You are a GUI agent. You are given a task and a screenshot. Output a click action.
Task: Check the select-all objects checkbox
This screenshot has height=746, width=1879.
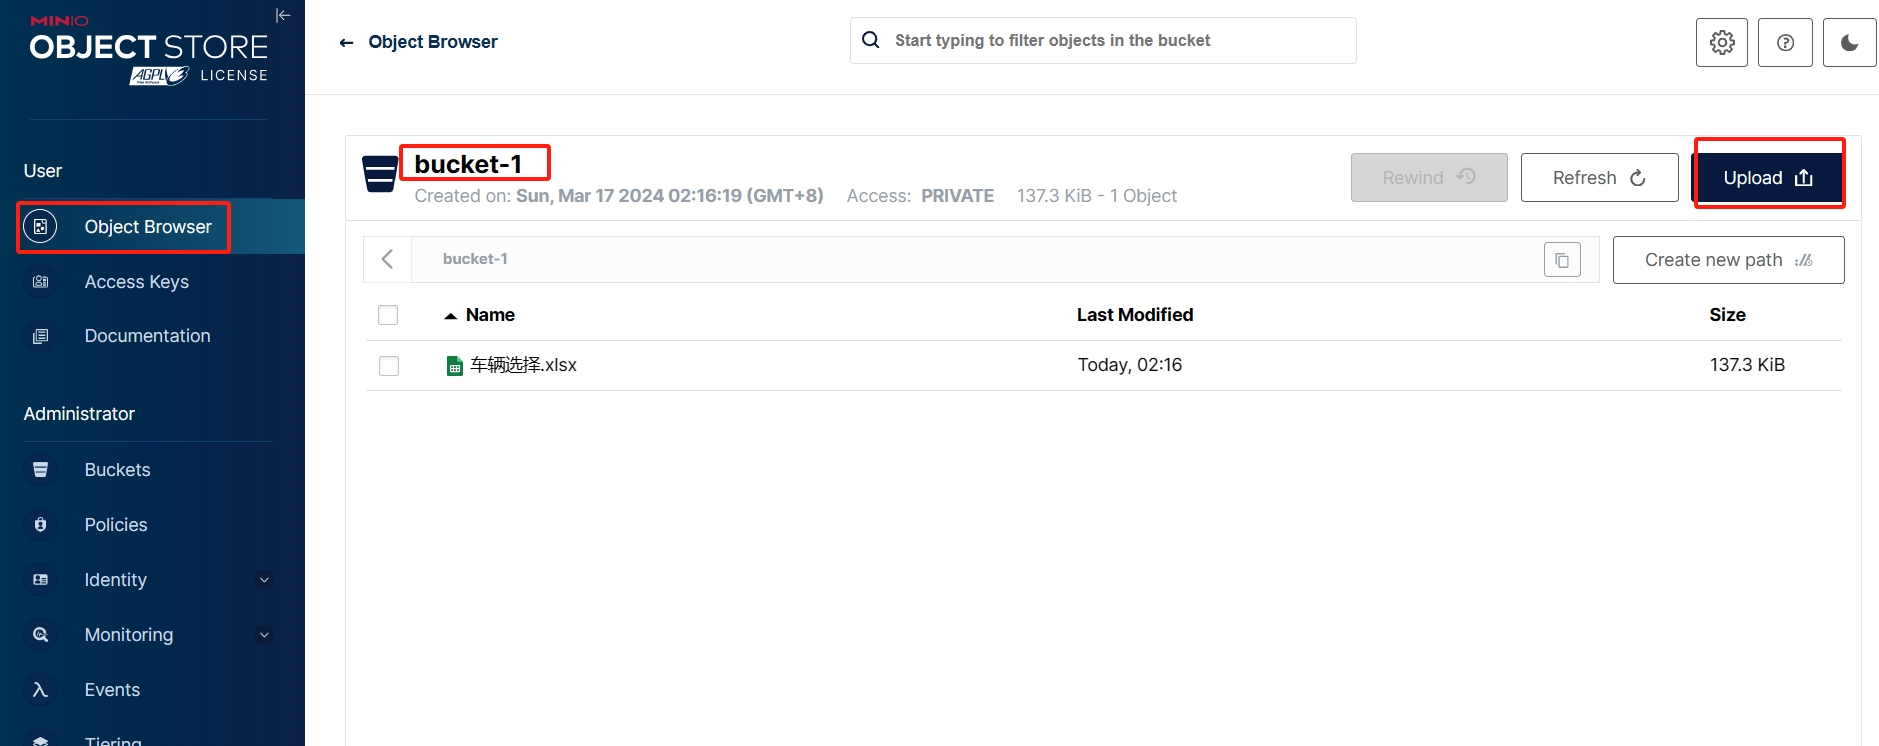coord(388,315)
